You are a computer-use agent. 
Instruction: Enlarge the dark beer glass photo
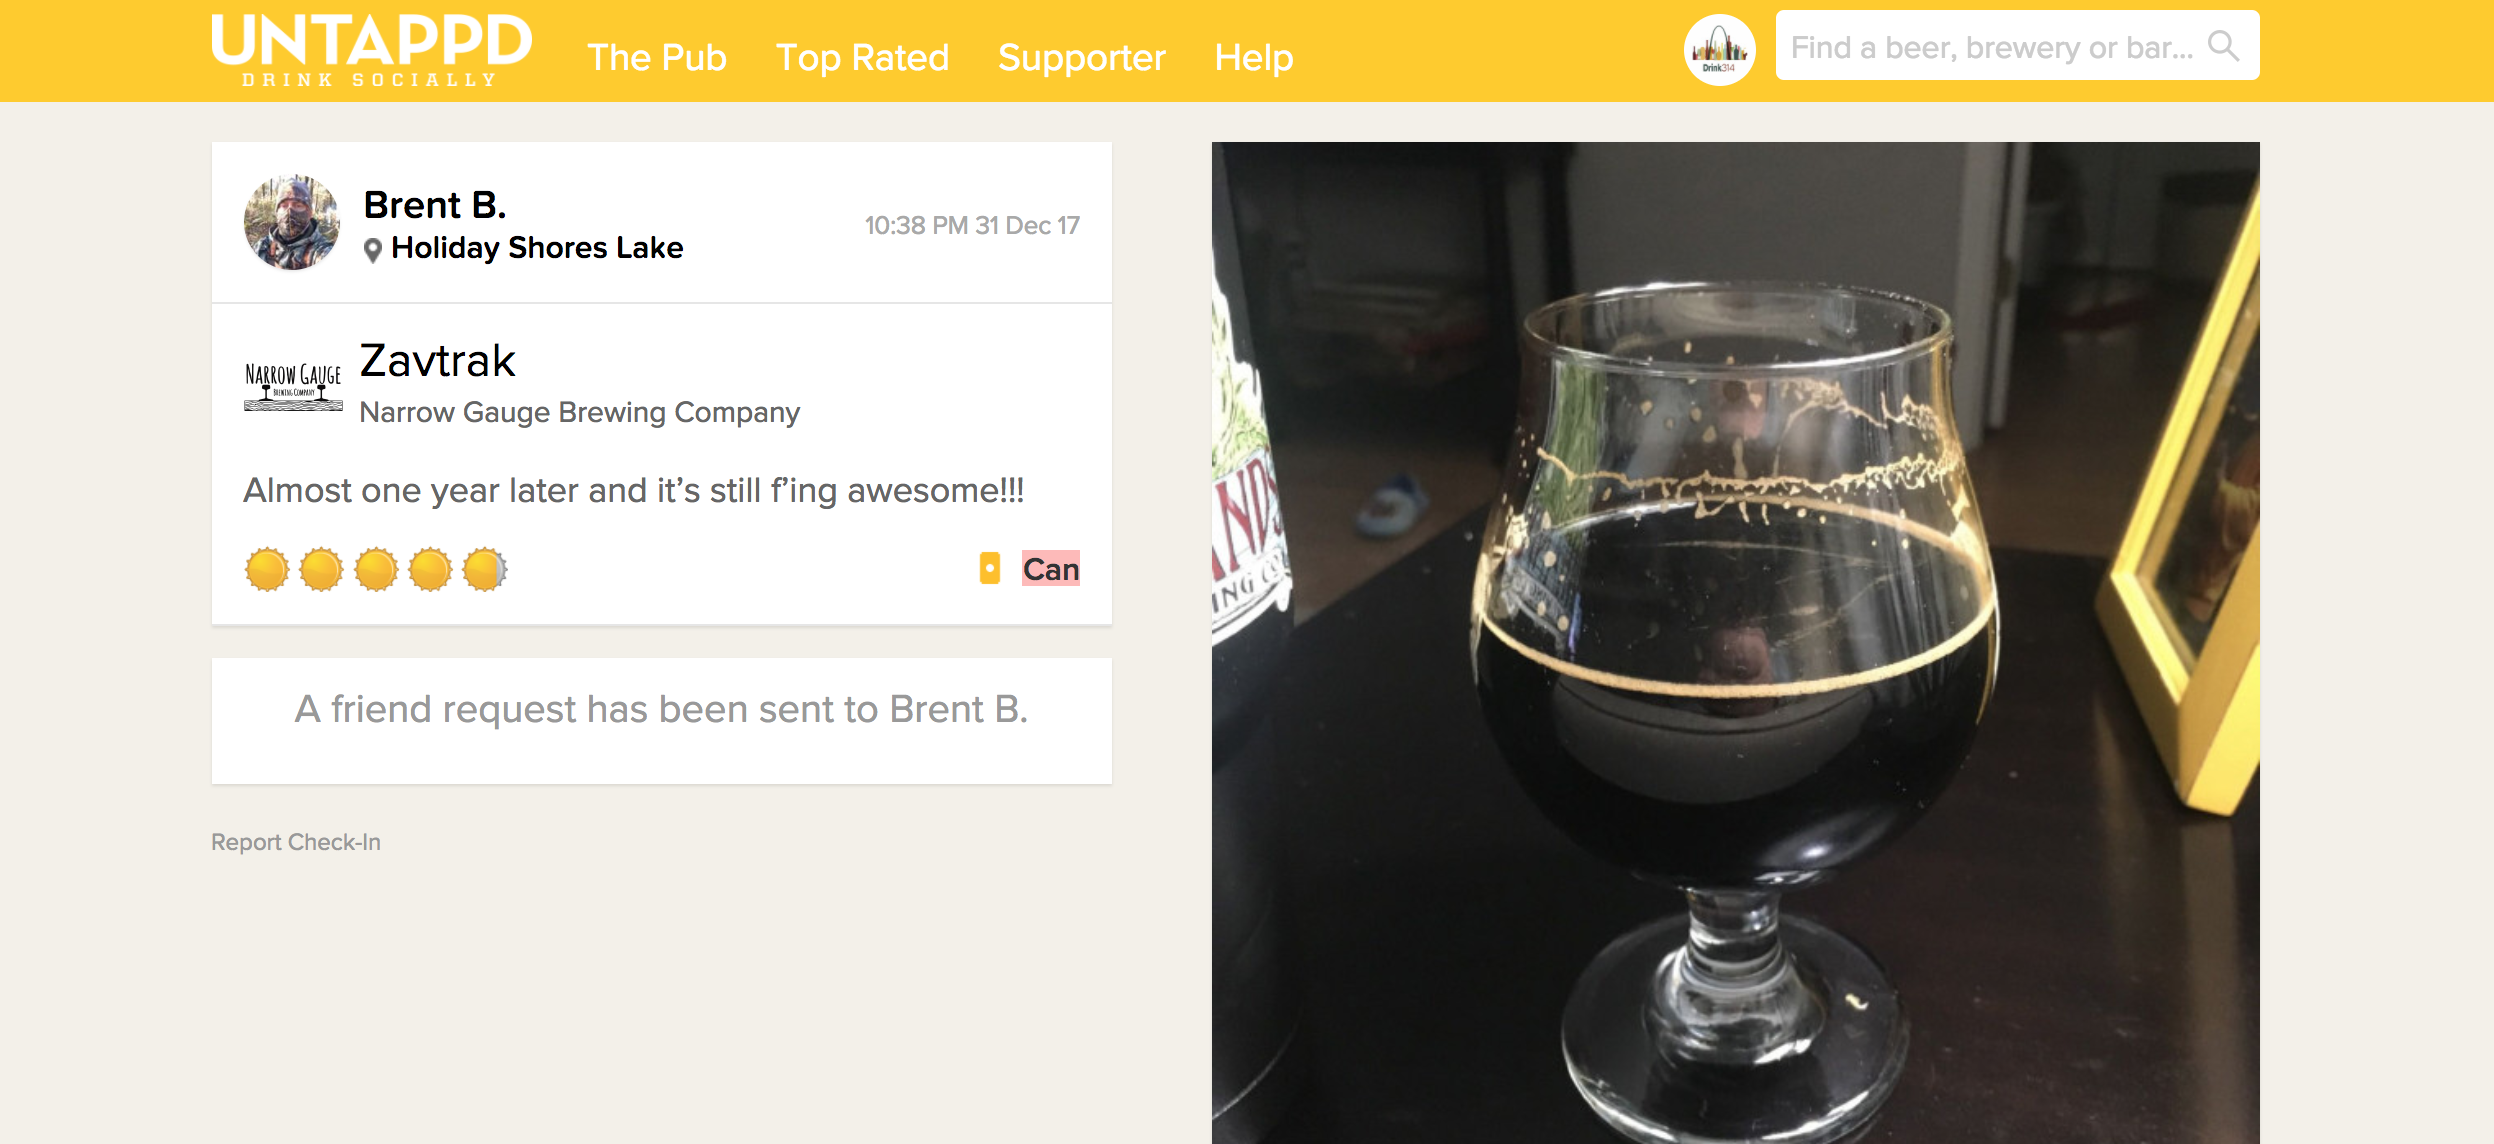click(x=1735, y=642)
